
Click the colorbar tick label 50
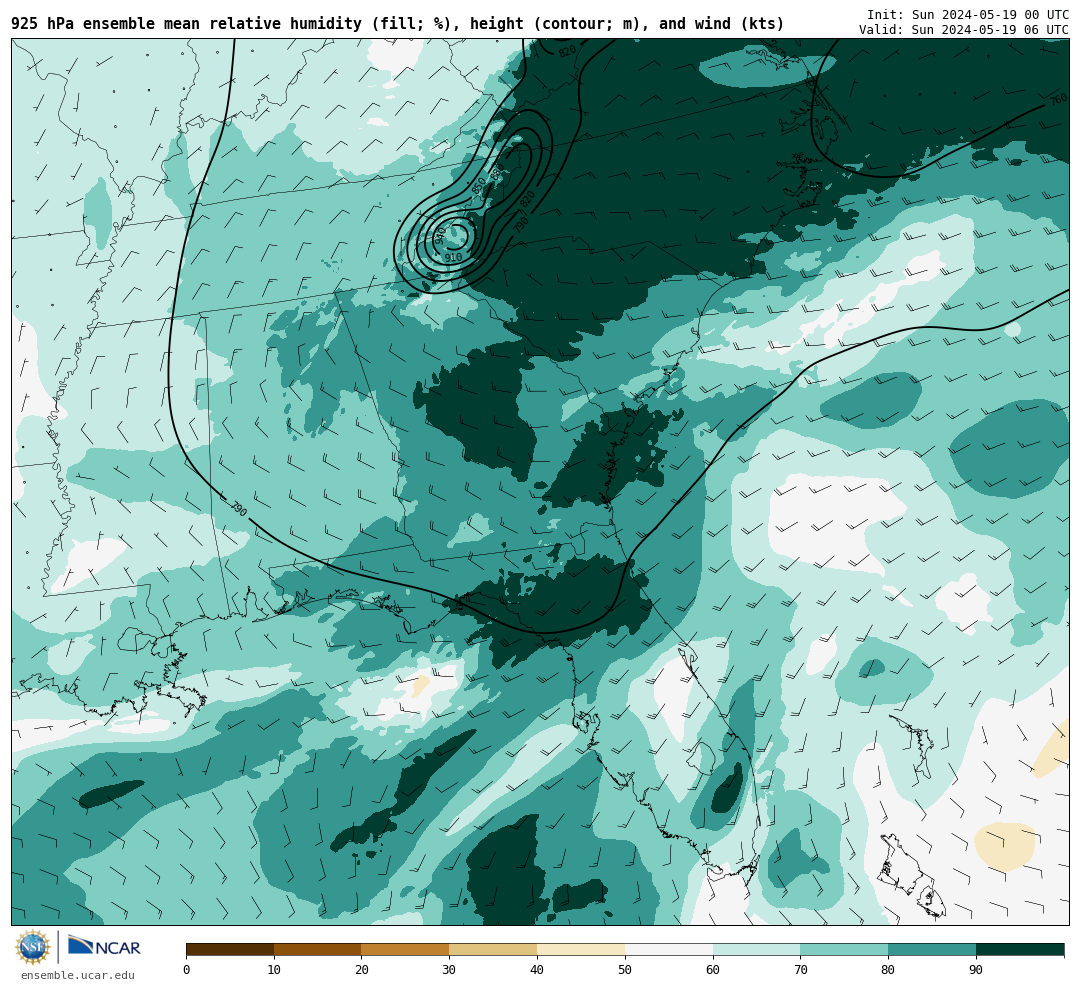tap(625, 970)
